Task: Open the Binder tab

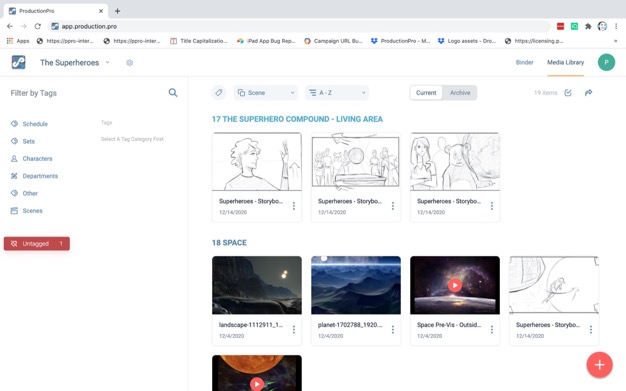Action: (524, 62)
